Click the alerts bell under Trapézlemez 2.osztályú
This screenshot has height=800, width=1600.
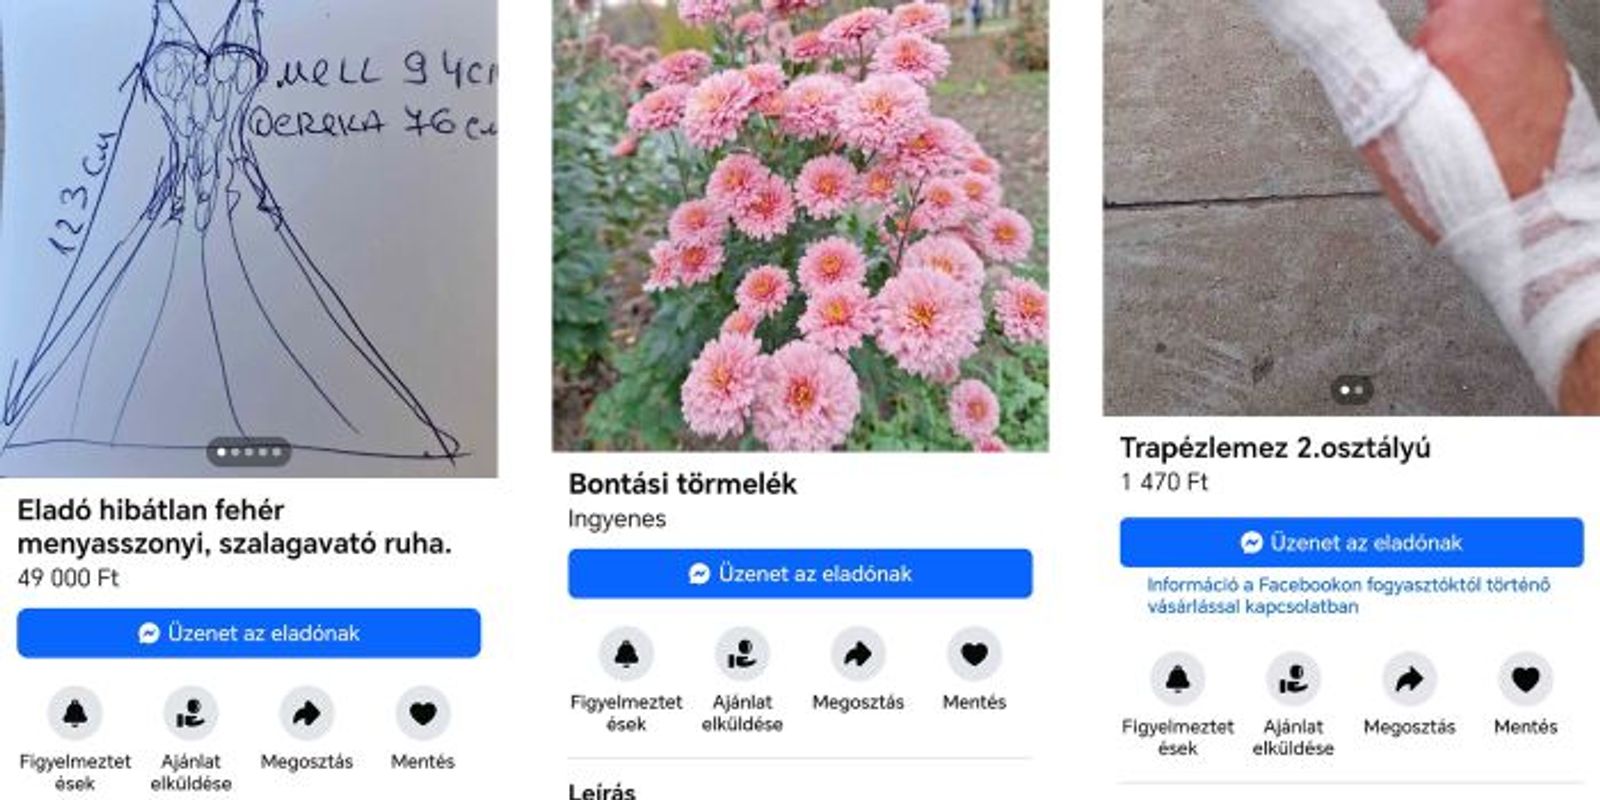pyautogui.click(x=1177, y=679)
